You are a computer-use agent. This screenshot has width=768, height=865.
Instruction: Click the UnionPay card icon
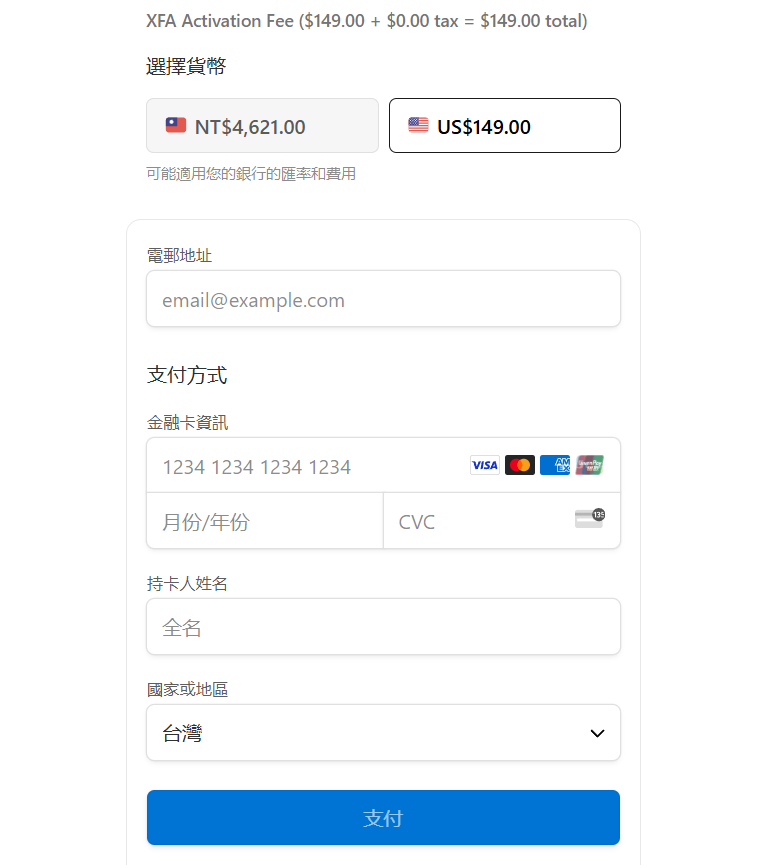point(590,465)
